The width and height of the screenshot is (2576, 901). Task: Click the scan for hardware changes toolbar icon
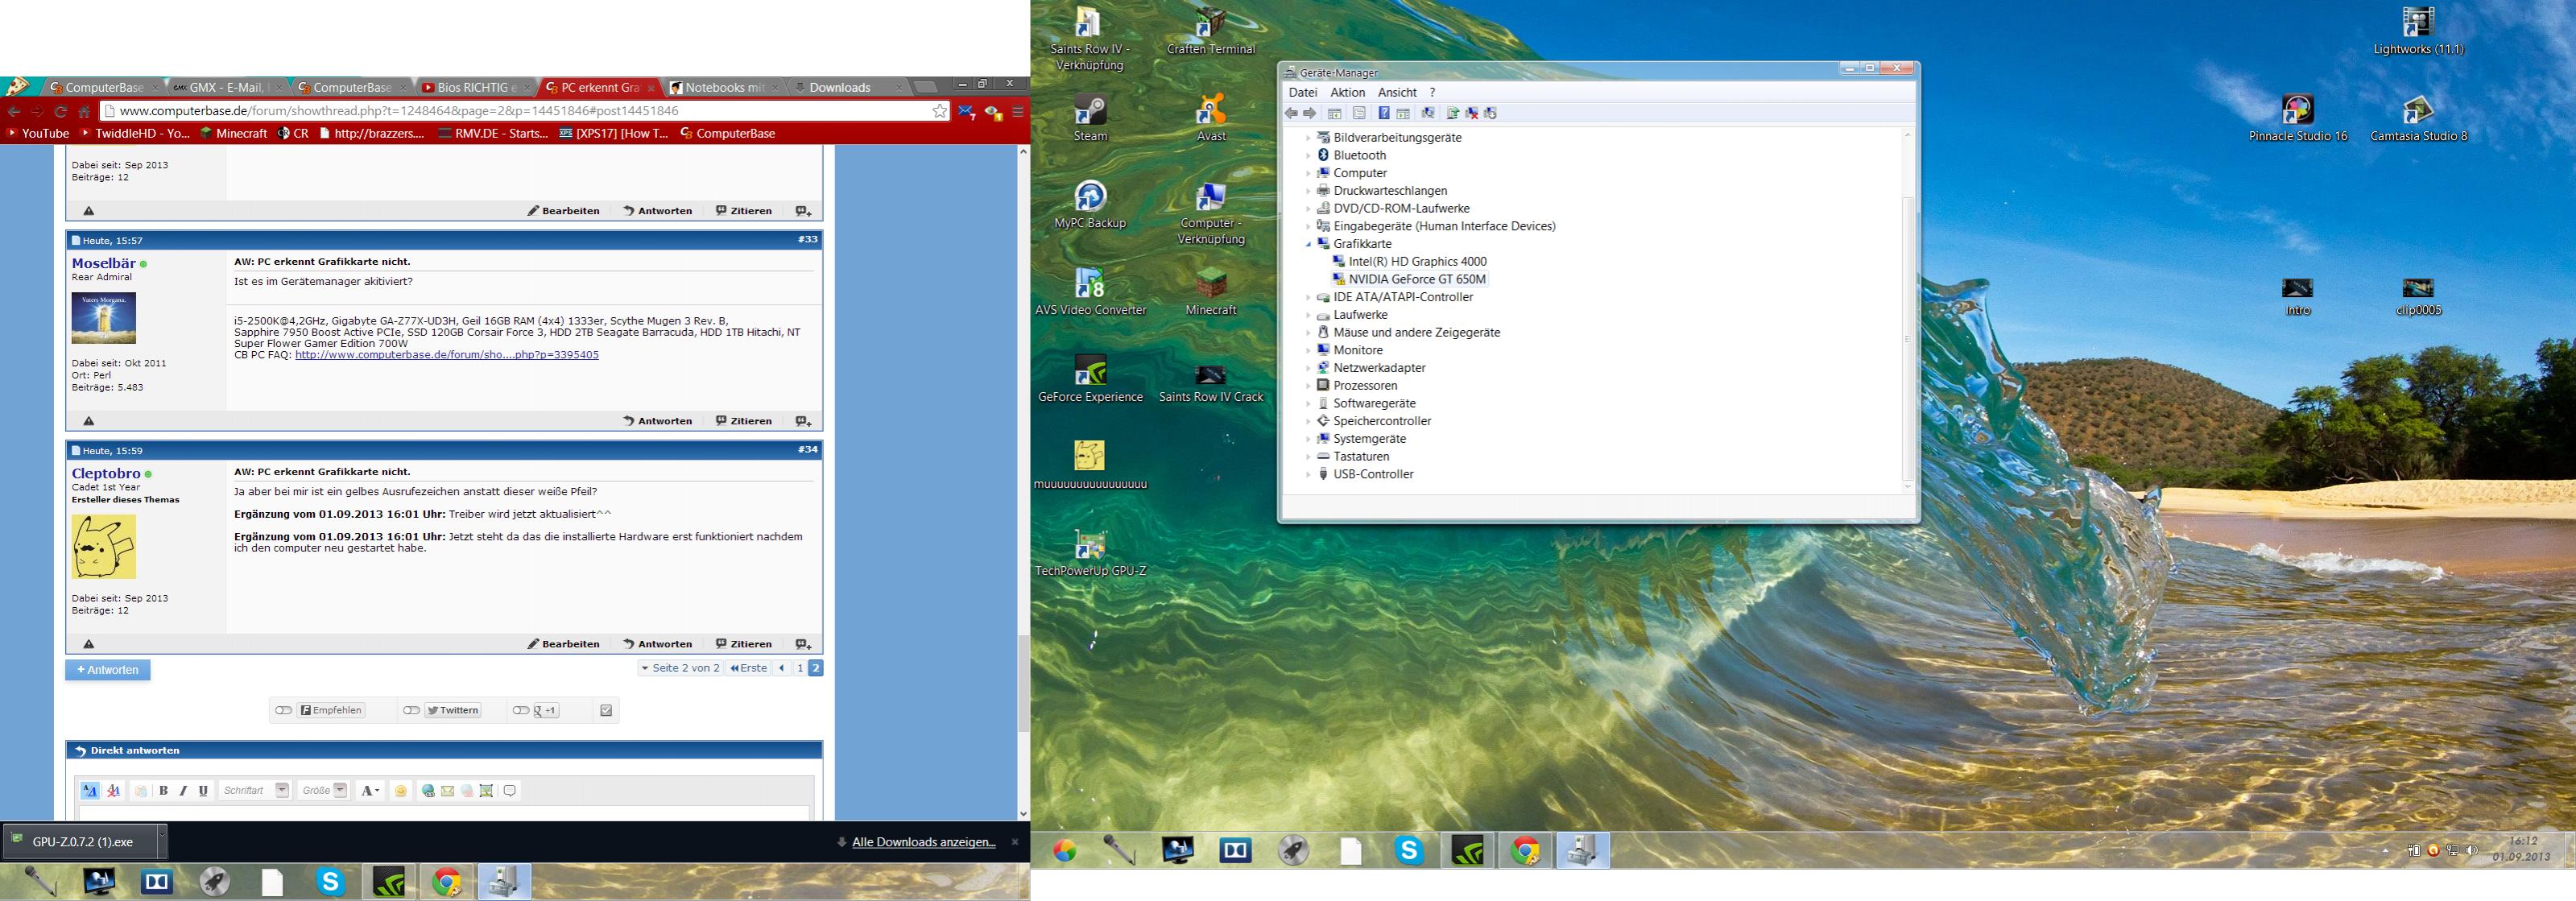1428,113
